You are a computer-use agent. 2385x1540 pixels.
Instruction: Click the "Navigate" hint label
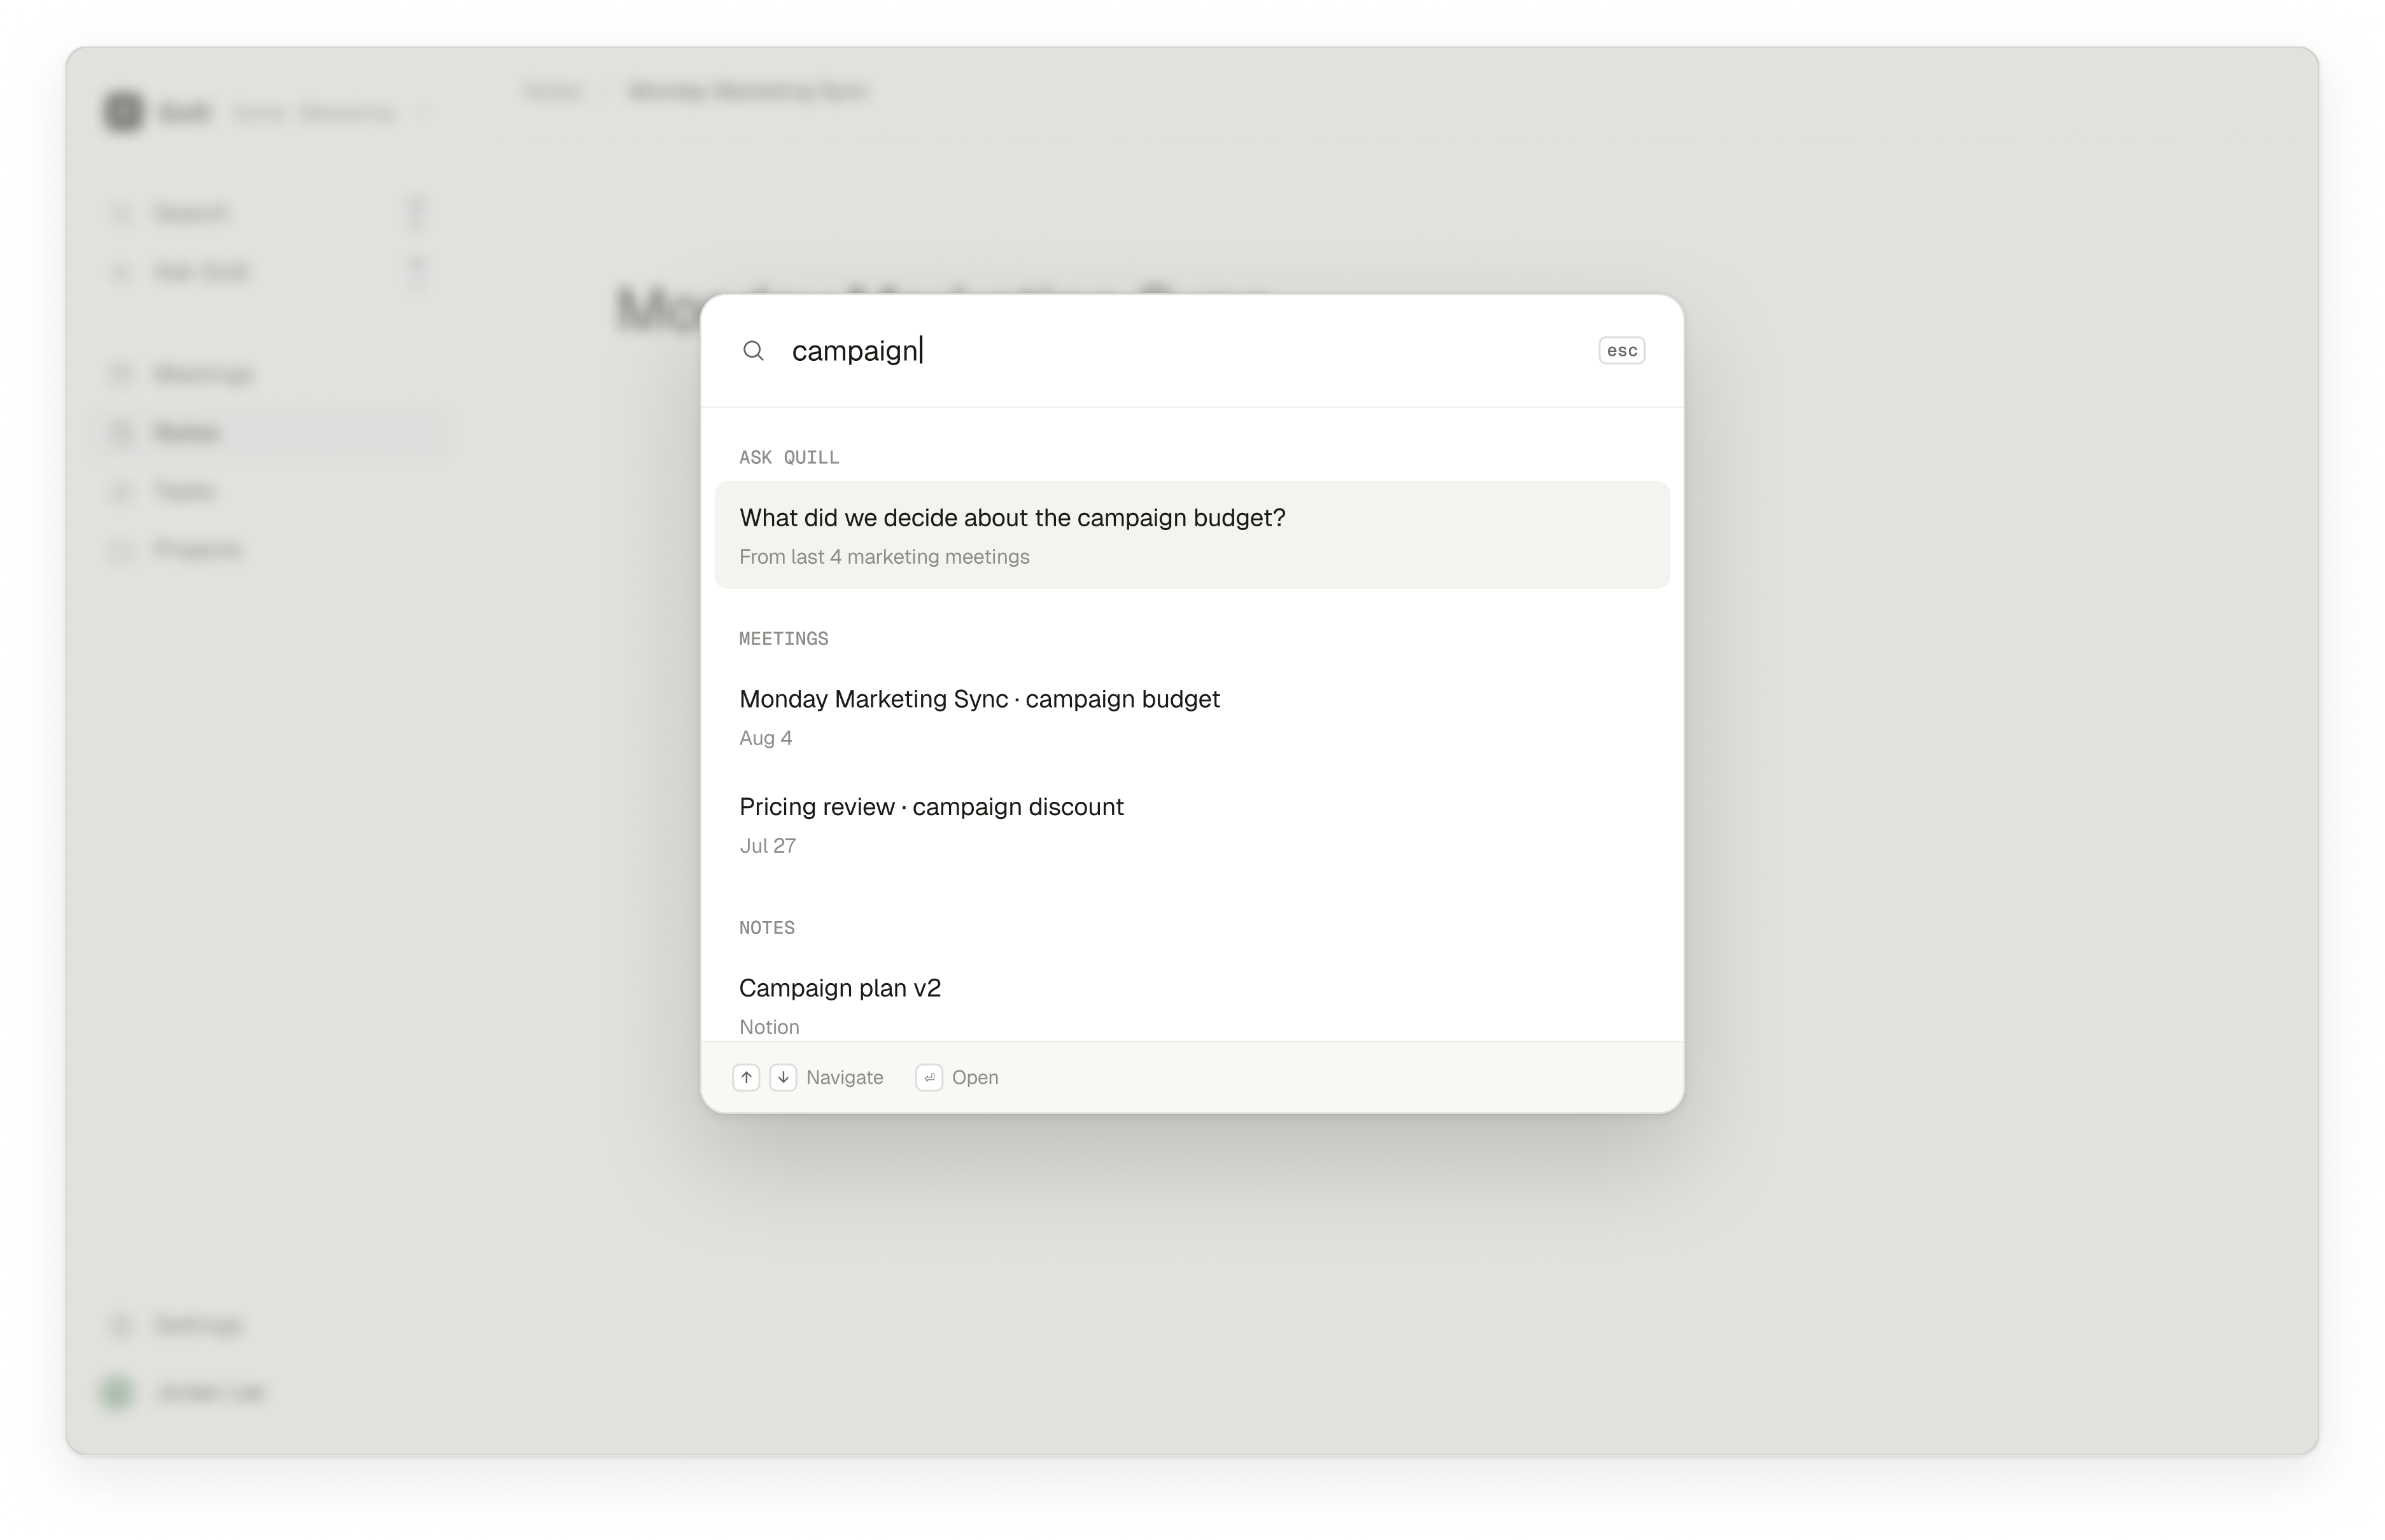pos(845,1077)
